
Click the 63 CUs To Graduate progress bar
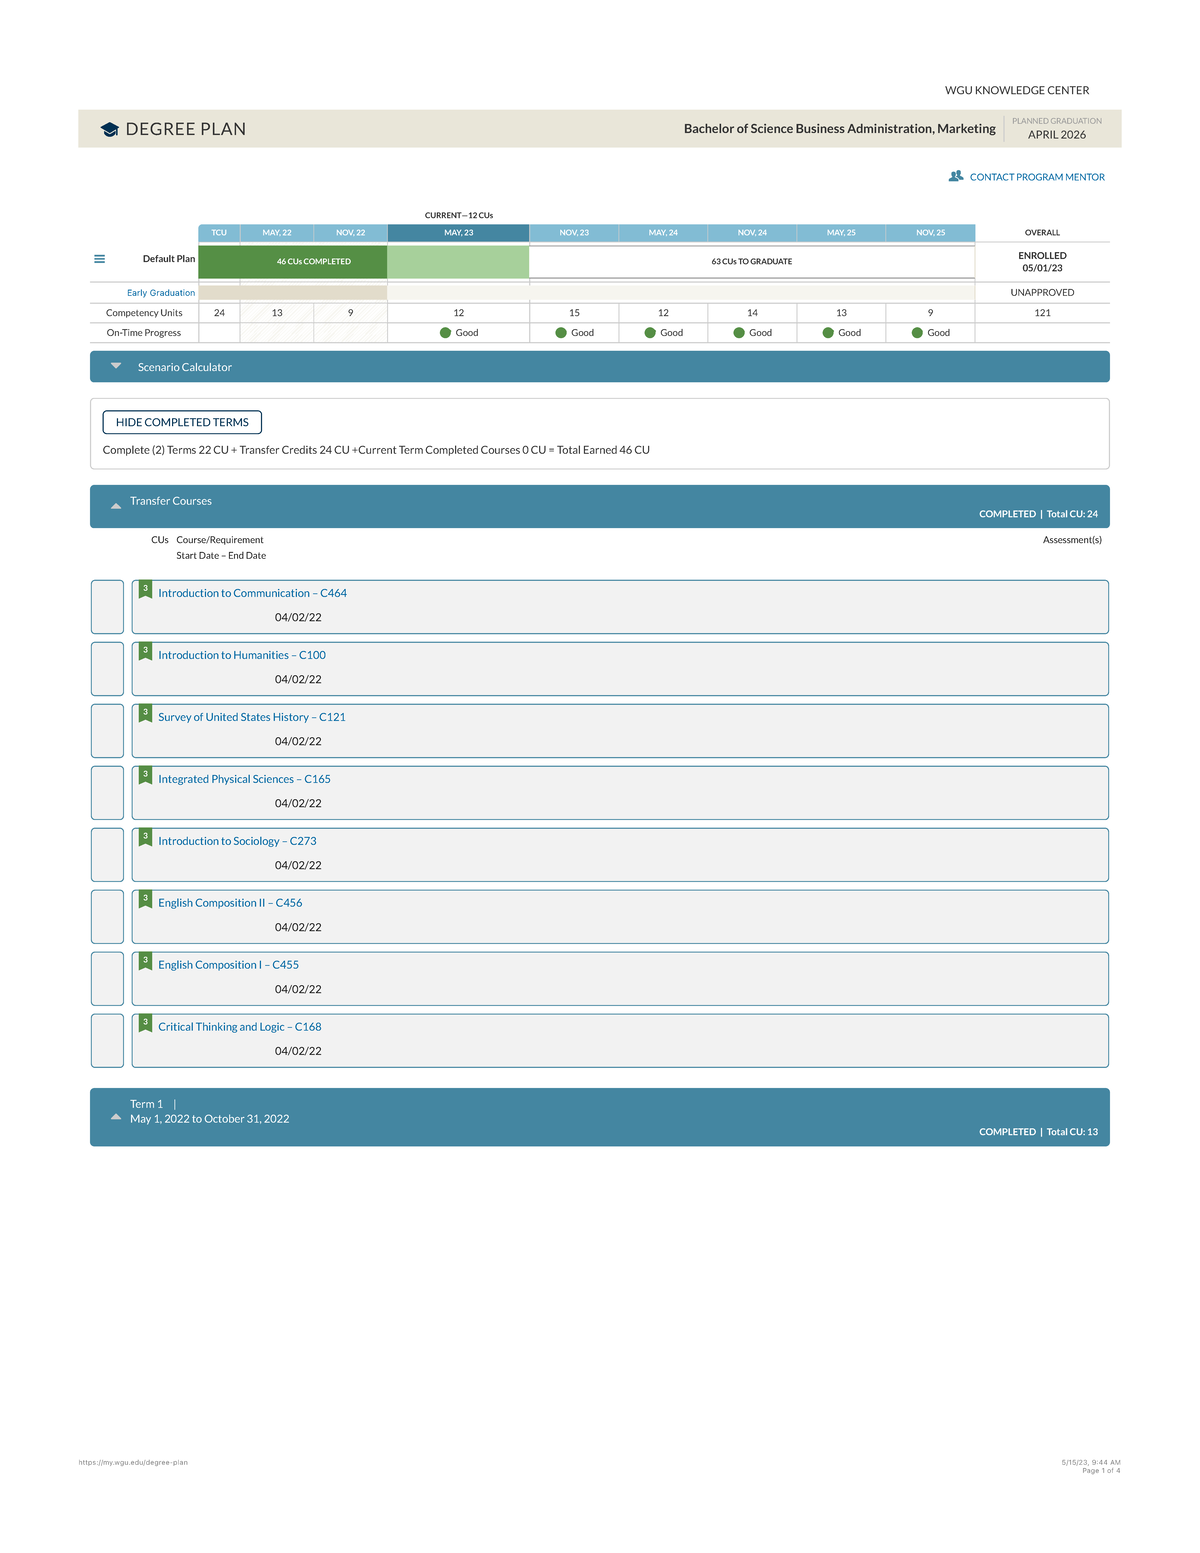(752, 261)
